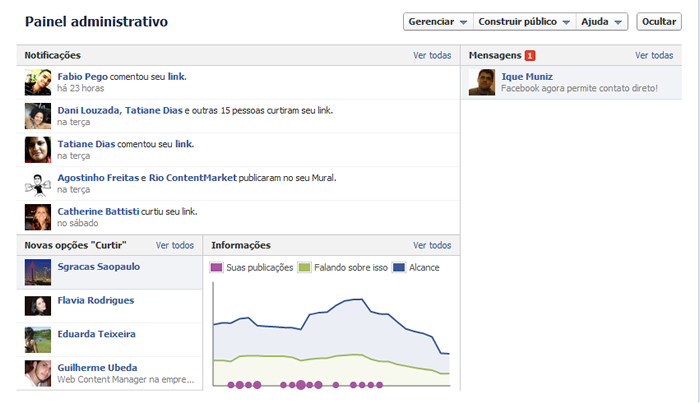Click the Agostinho Freitas cartoon avatar
This screenshot has height=404, width=700.
click(x=38, y=184)
